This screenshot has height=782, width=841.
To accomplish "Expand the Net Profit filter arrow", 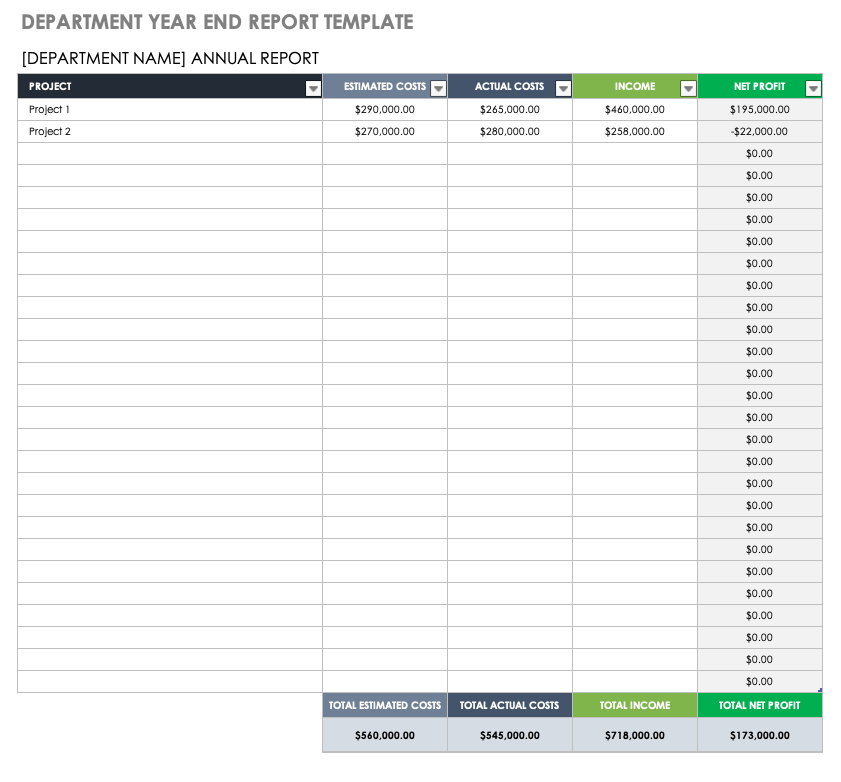I will click(813, 88).
